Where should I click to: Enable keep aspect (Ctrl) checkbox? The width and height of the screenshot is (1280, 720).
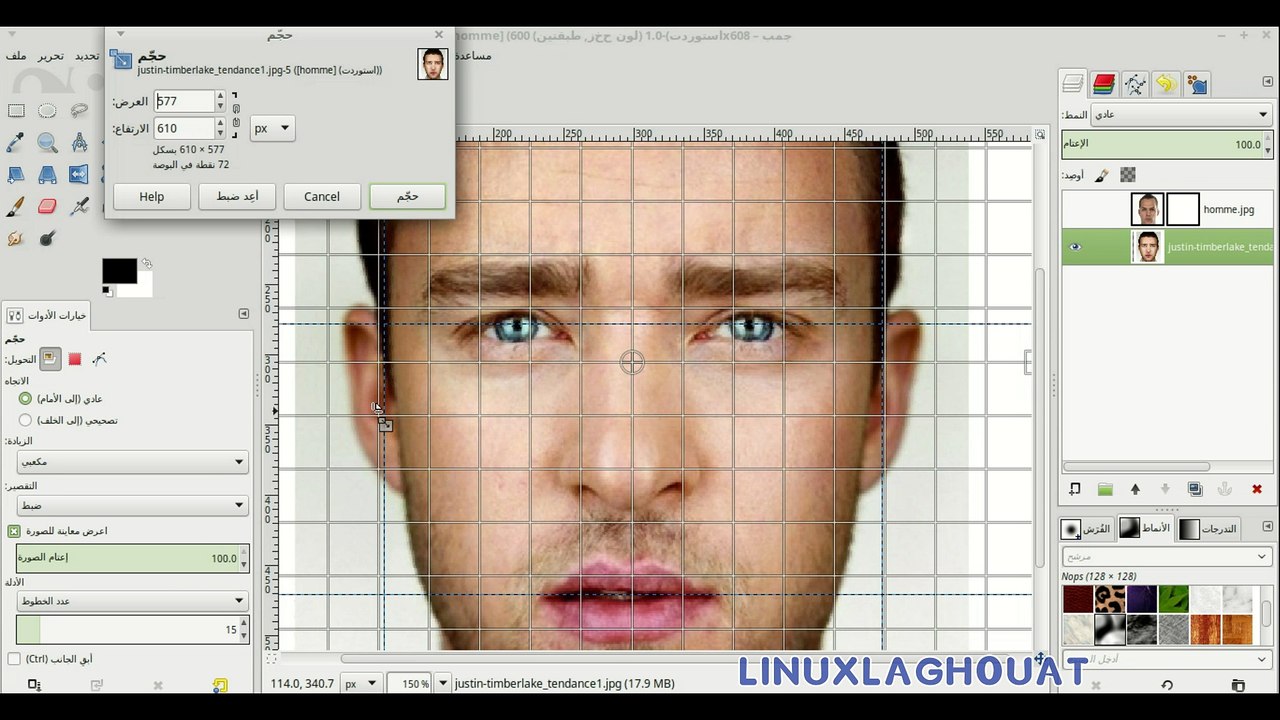click(14, 659)
